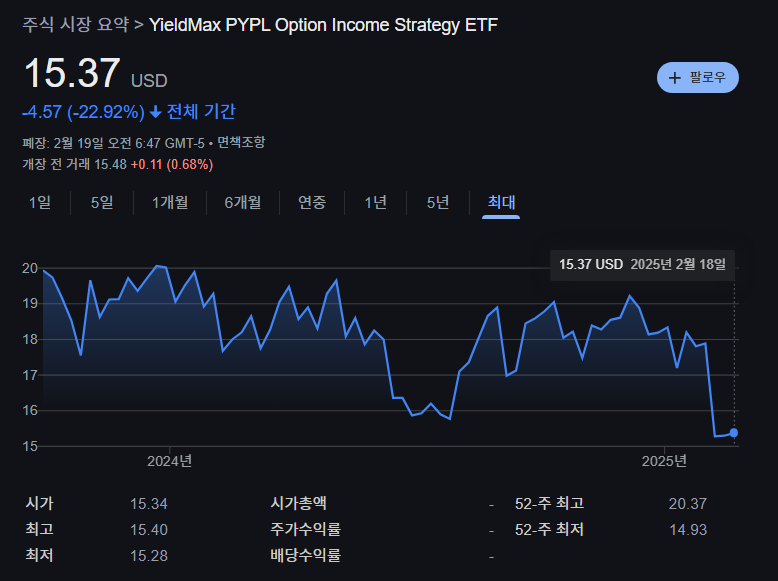
Task: Open the 주식 시장 요약 breadcrumb link
Action: point(75,24)
